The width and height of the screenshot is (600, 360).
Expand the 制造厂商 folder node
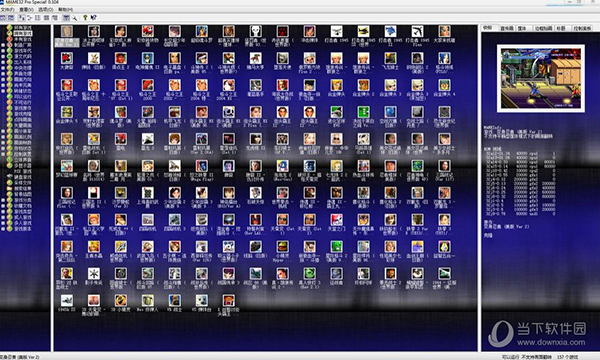click(x=3, y=45)
